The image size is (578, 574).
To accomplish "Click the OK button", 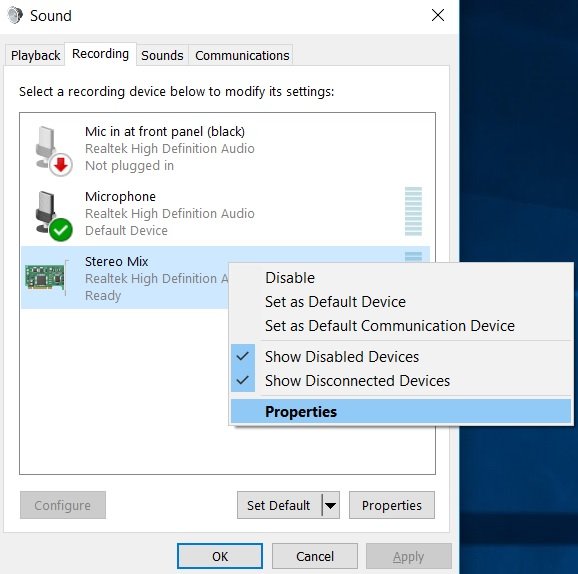I will point(220,556).
